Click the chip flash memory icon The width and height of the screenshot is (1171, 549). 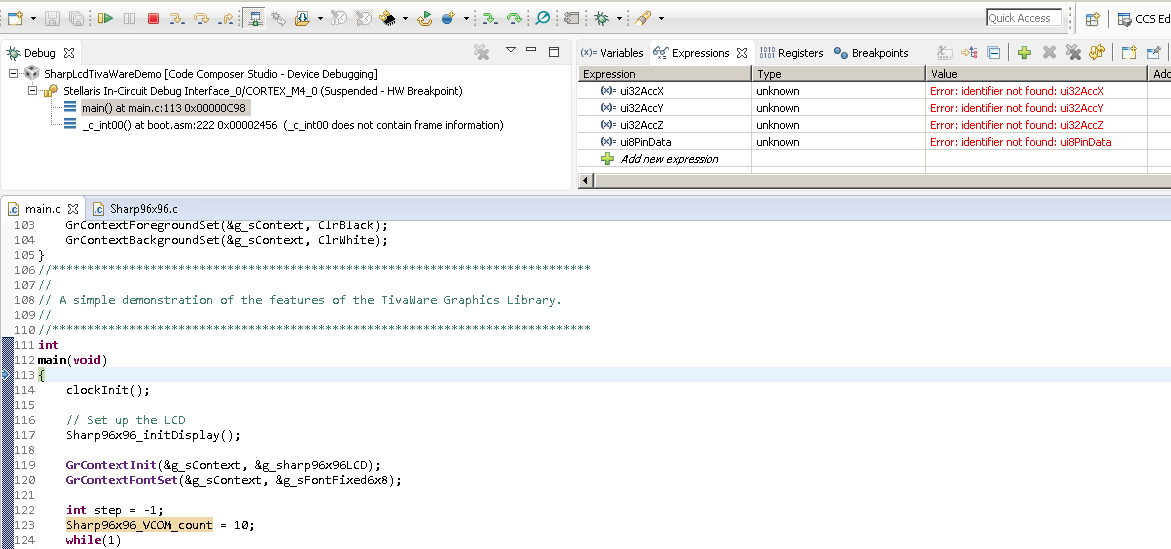click(388, 18)
